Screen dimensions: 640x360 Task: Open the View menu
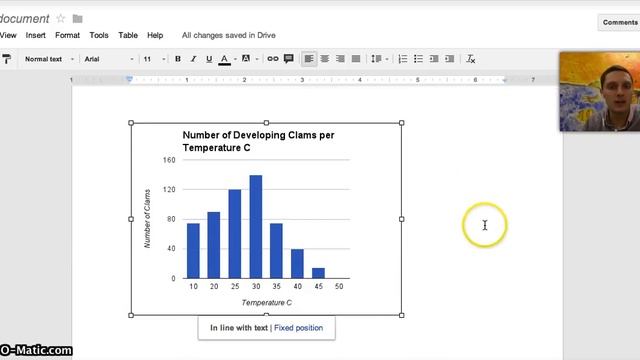coord(8,36)
